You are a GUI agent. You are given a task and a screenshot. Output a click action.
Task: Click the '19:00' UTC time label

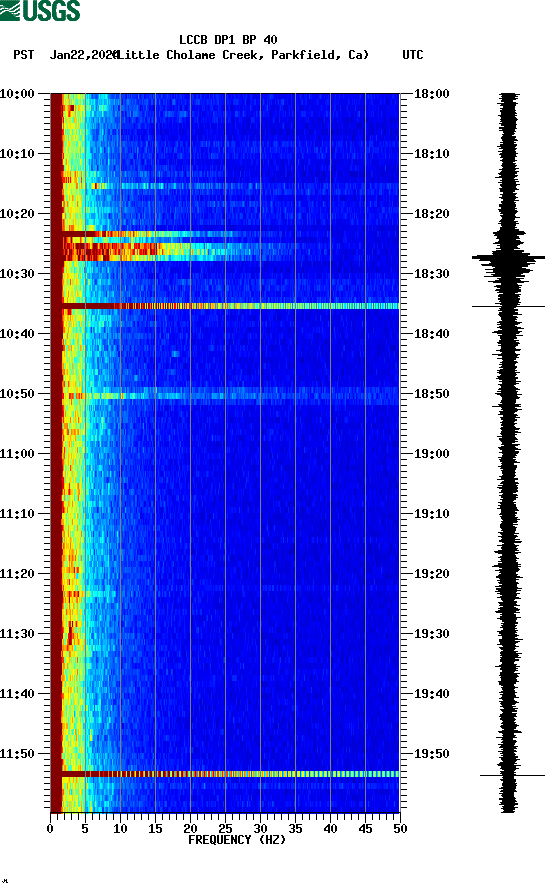(431, 453)
